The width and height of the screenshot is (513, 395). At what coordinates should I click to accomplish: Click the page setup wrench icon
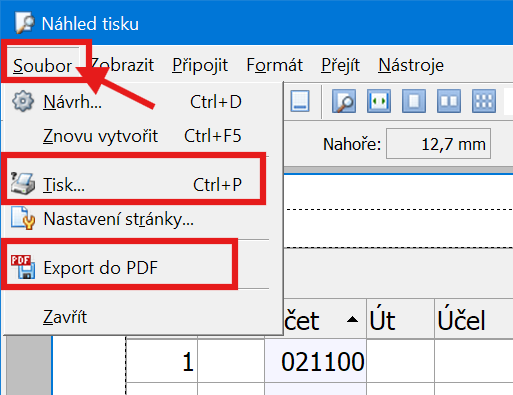click(23, 218)
